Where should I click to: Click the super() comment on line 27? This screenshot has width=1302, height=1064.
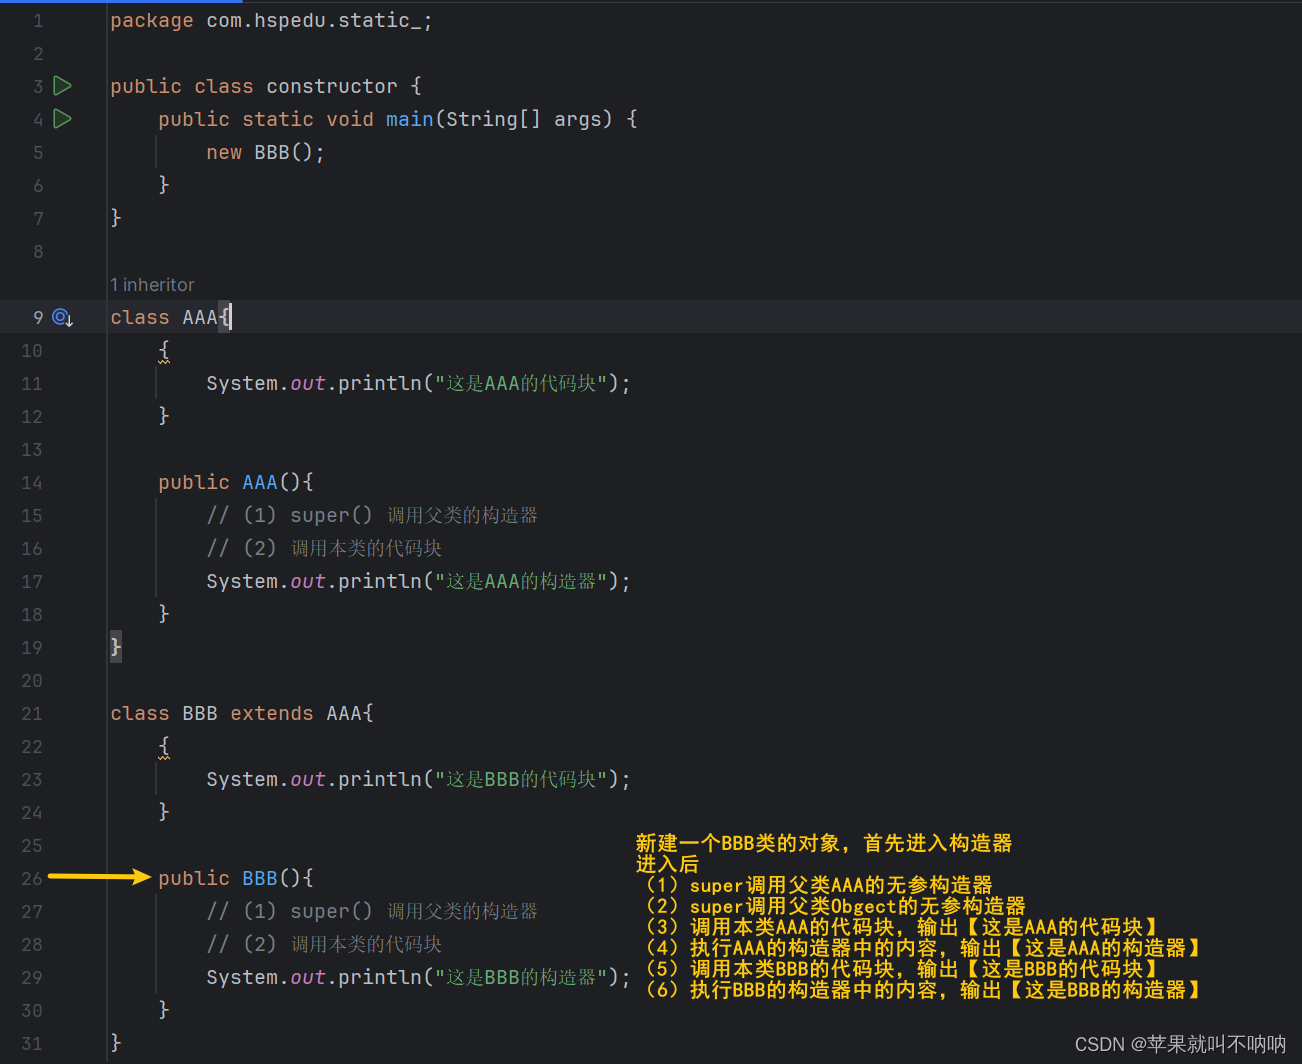click(x=372, y=911)
